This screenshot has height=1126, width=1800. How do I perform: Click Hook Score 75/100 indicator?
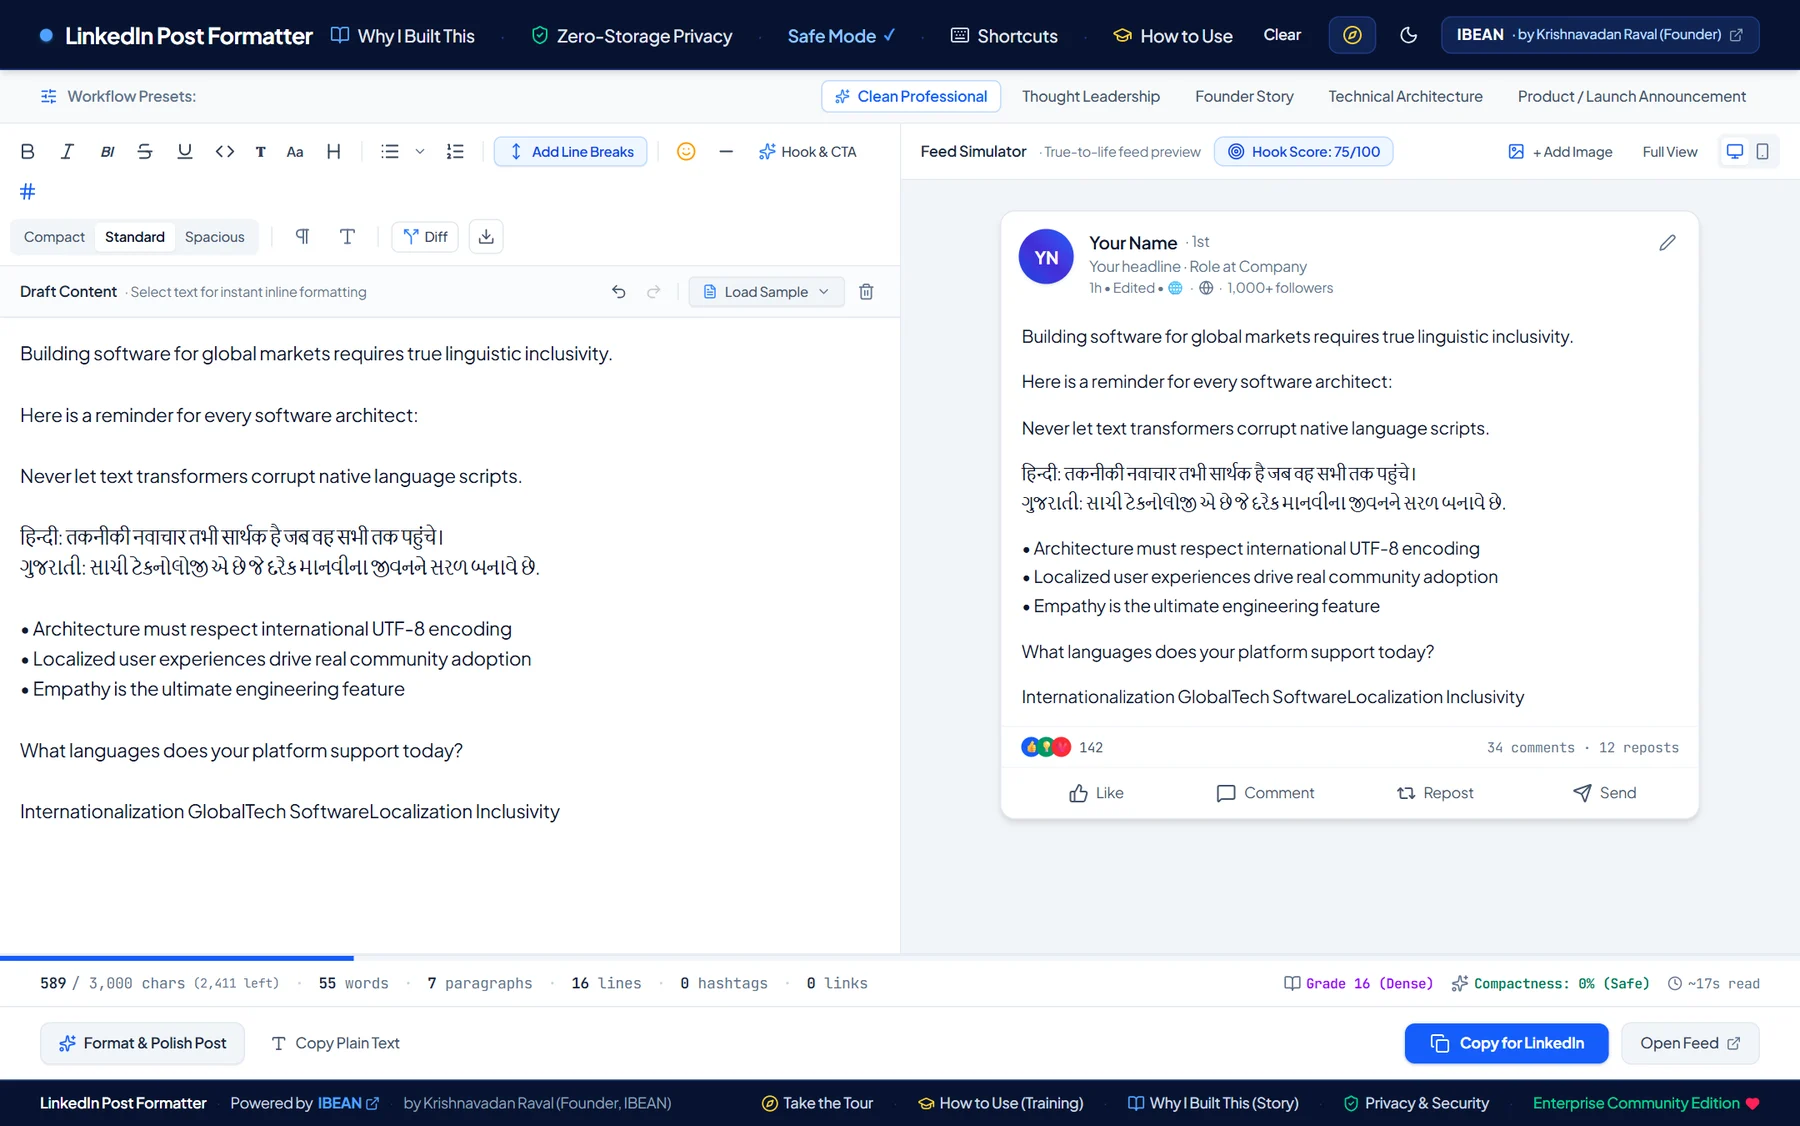(x=1303, y=152)
